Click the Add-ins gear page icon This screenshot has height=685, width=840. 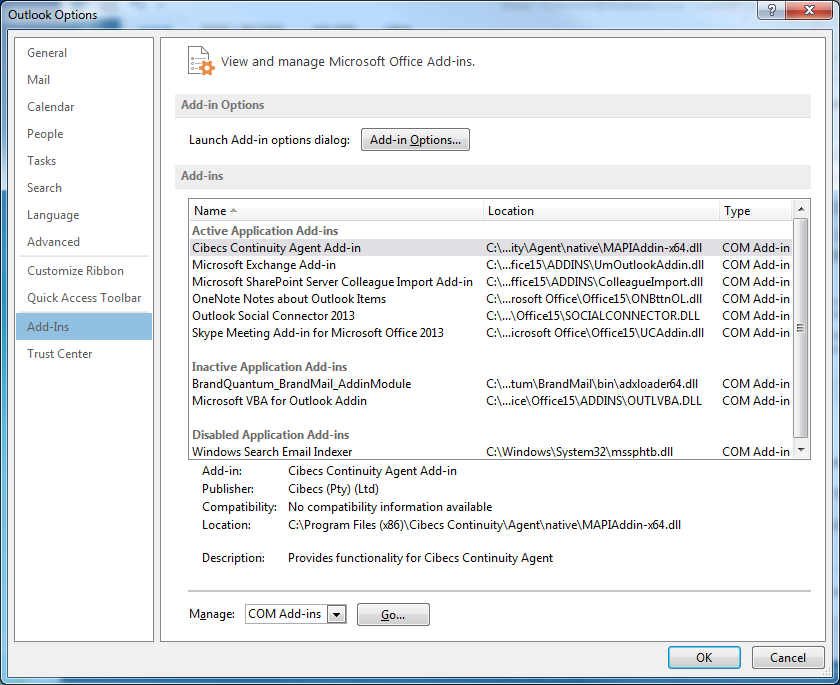point(201,61)
